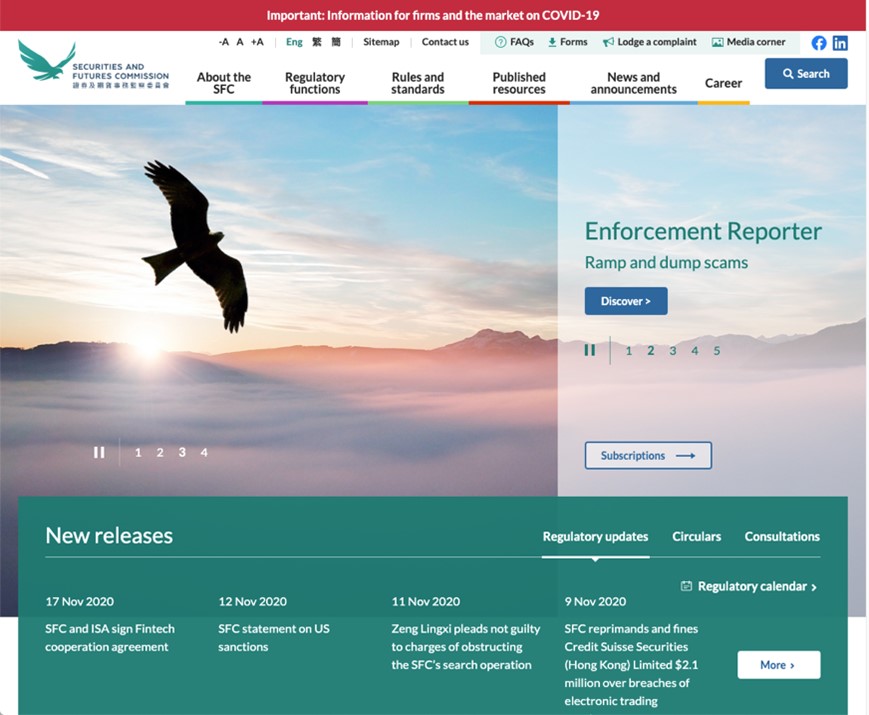Go to Enforcement Reporter carousel slide 4
This screenshot has width=869, height=715.
point(694,350)
